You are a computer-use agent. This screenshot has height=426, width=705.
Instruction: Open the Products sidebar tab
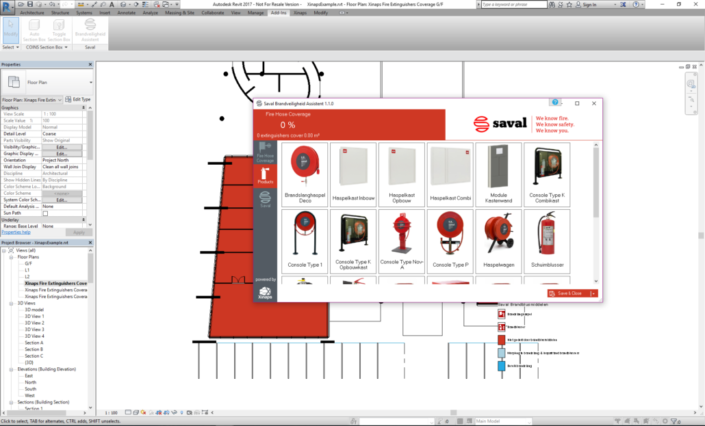[265, 175]
